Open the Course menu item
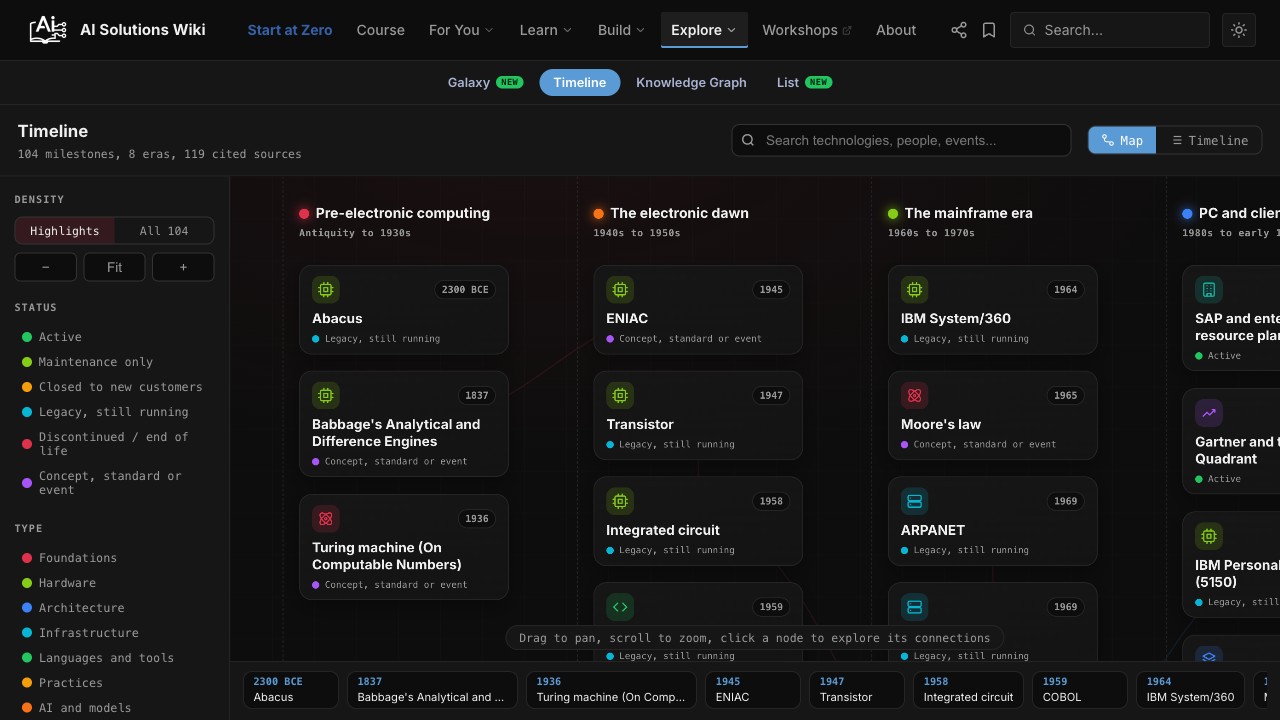Image resolution: width=1280 pixels, height=720 pixels. pos(381,30)
